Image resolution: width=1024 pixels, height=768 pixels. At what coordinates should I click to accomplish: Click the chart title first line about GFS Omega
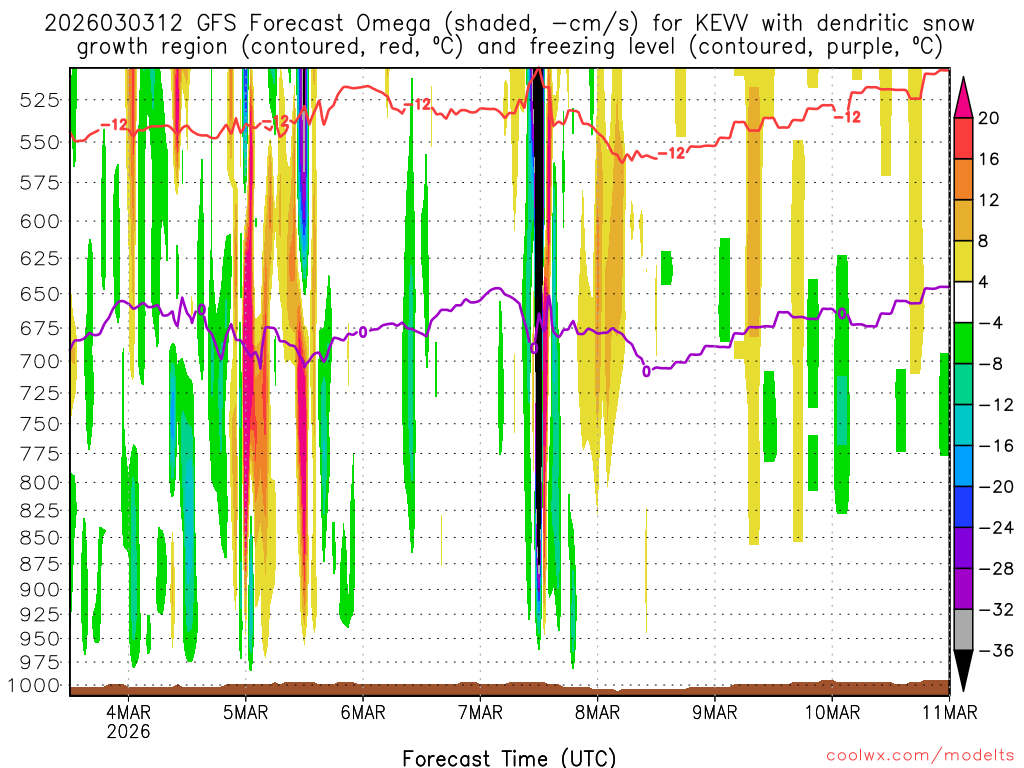click(x=509, y=23)
